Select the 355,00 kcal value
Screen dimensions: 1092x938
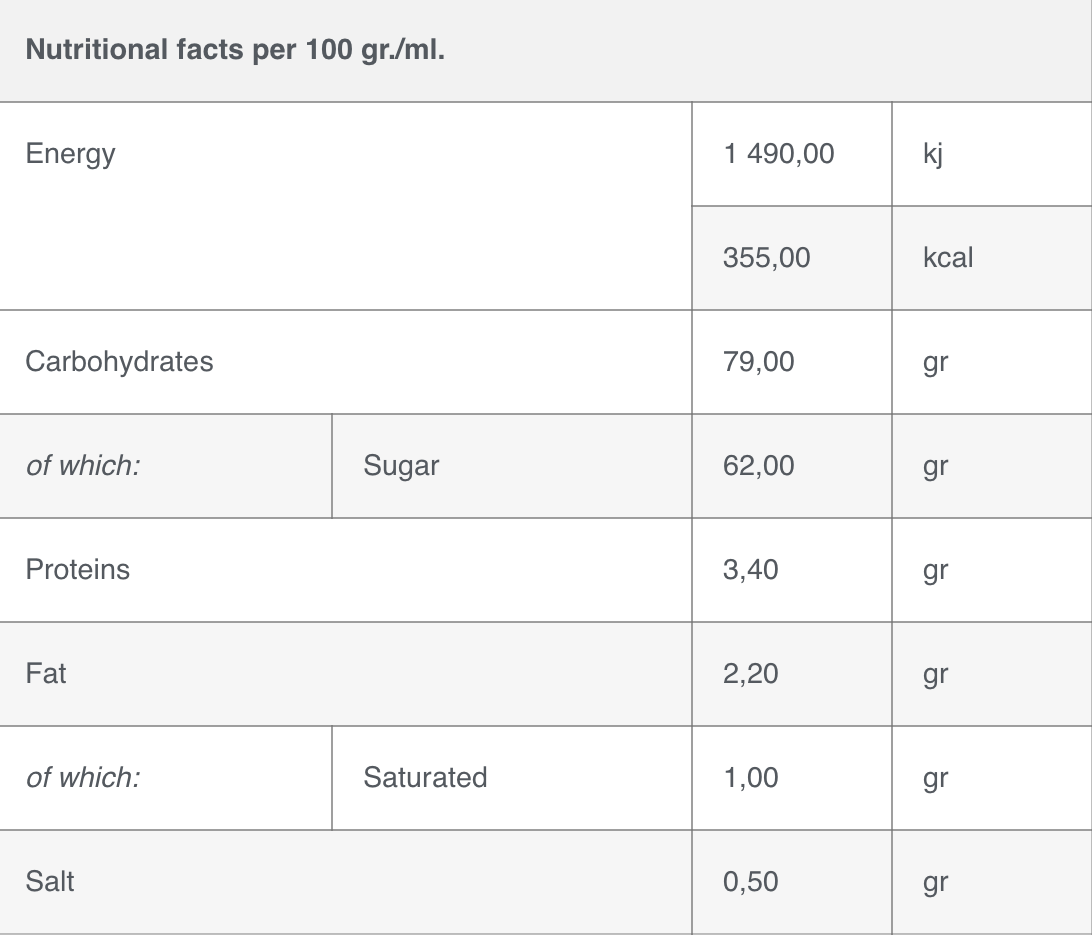coord(766,258)
